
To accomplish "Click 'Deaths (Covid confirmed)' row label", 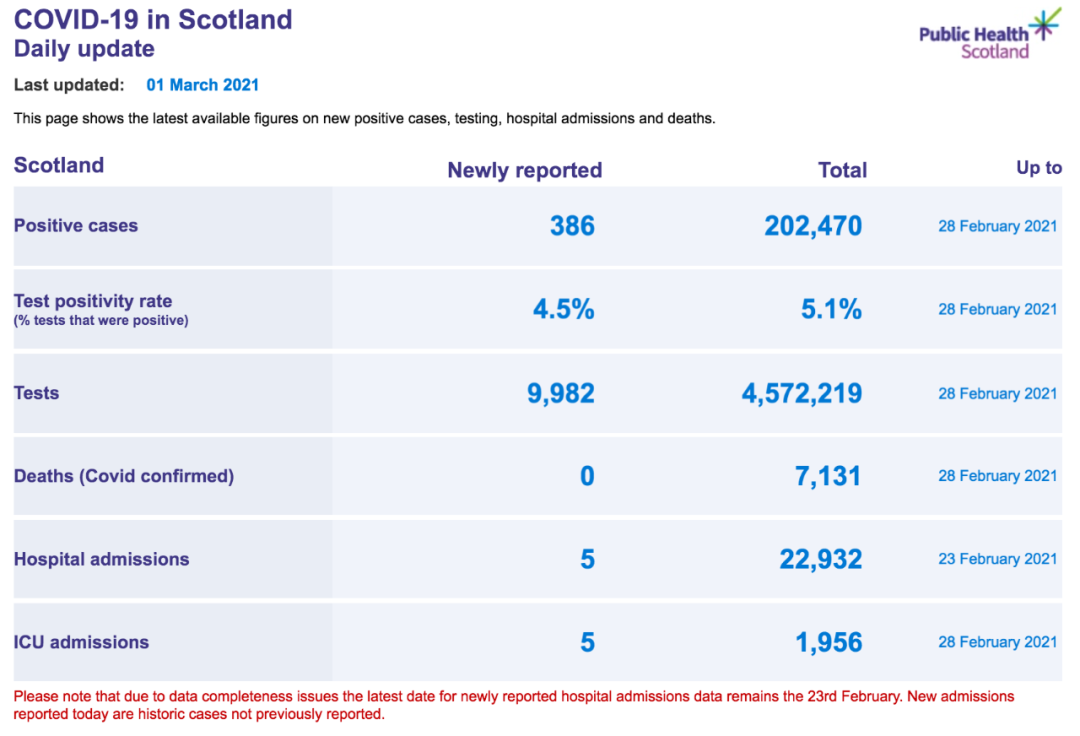I will click(x=124, y=476).
